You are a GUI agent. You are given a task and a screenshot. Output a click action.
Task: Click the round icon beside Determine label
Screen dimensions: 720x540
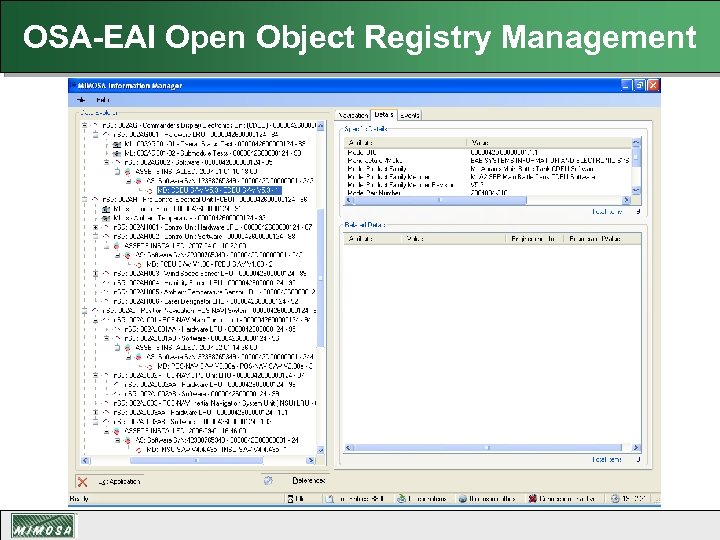pos(268,481)
